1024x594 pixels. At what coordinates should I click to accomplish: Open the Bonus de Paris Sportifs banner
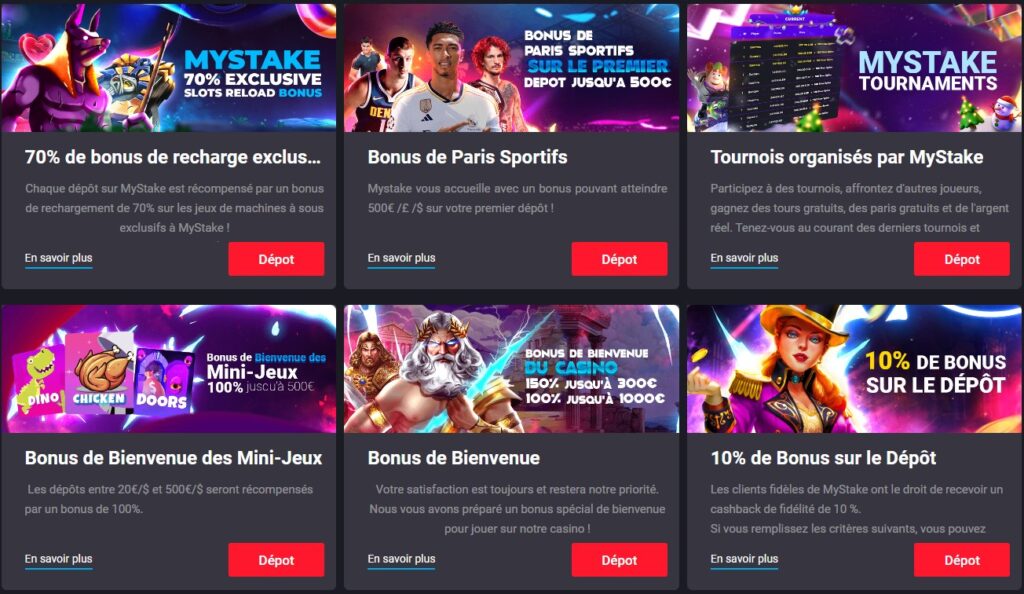tap(511, 68)
